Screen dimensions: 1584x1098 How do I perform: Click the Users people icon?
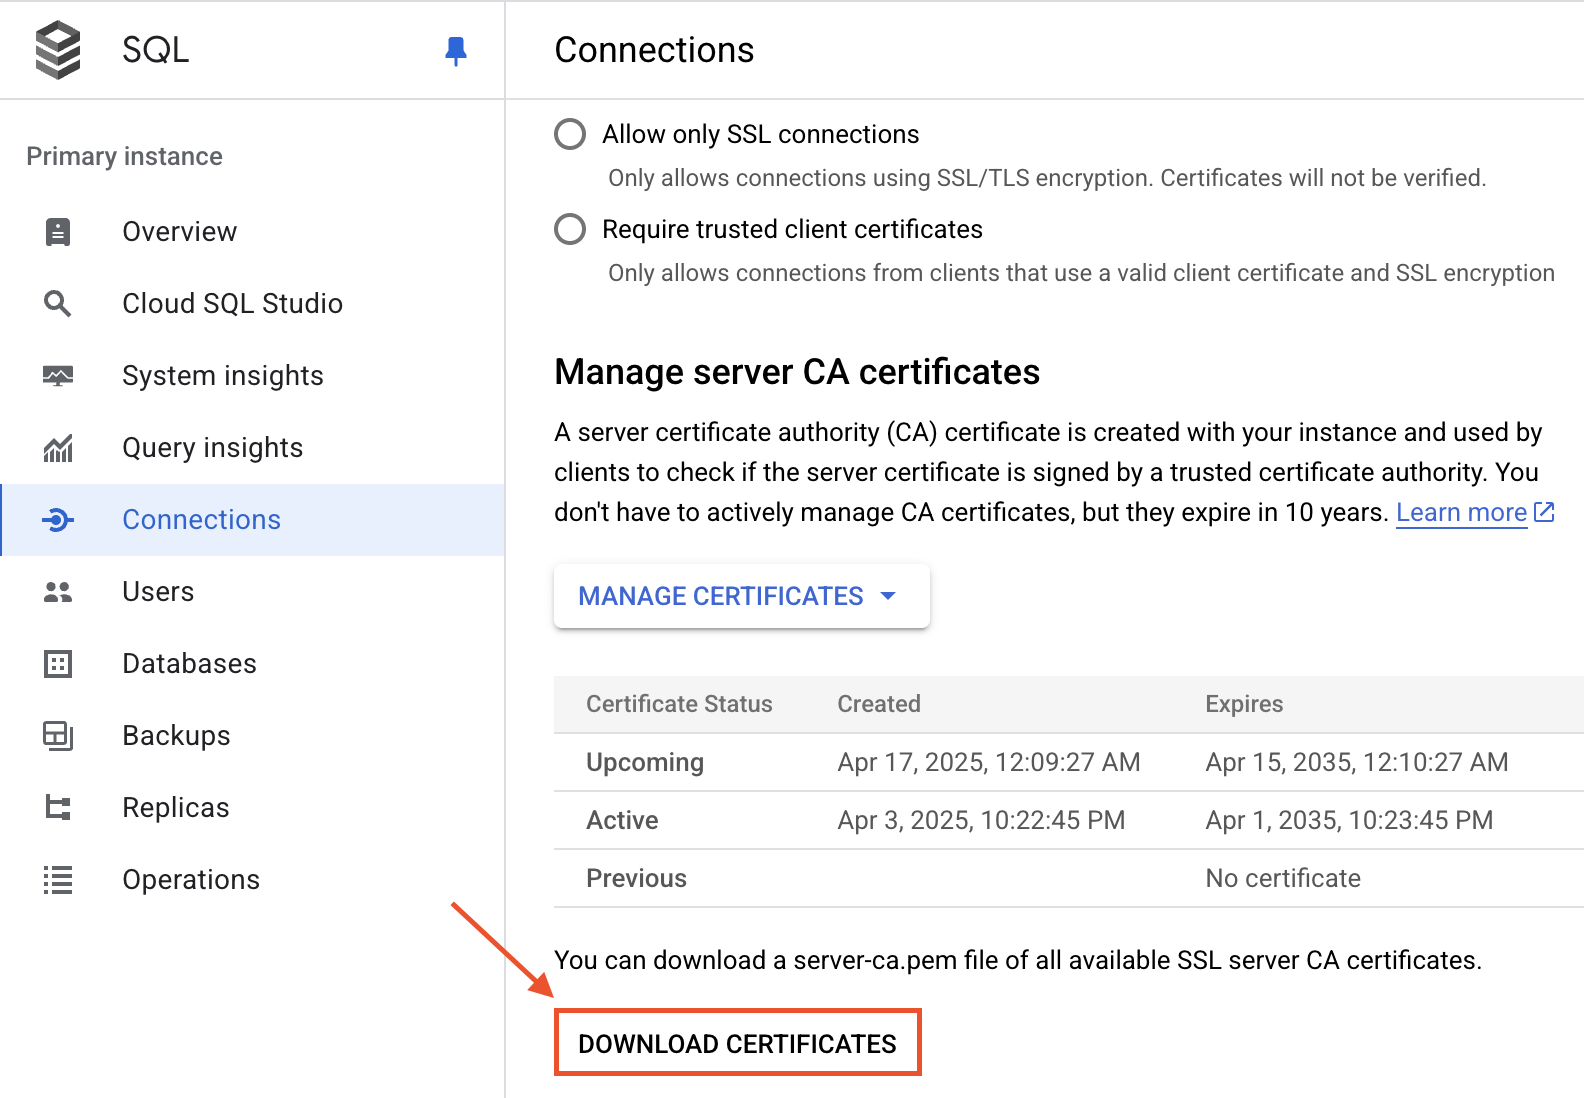(58, 592)
